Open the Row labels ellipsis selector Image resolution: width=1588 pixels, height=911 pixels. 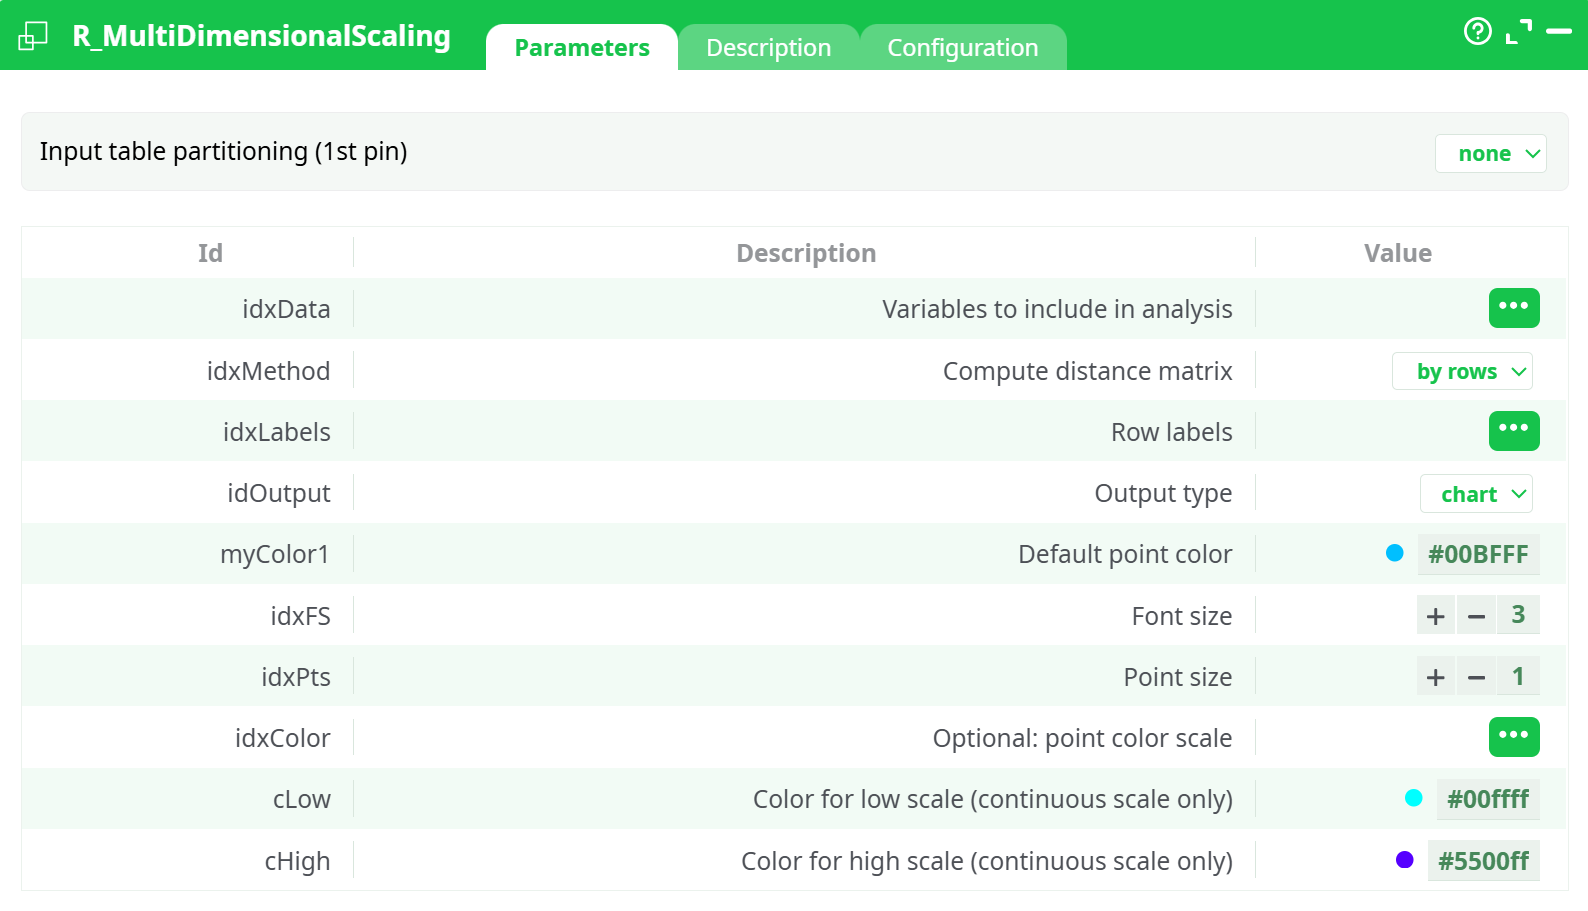[x=1514, y=431]
